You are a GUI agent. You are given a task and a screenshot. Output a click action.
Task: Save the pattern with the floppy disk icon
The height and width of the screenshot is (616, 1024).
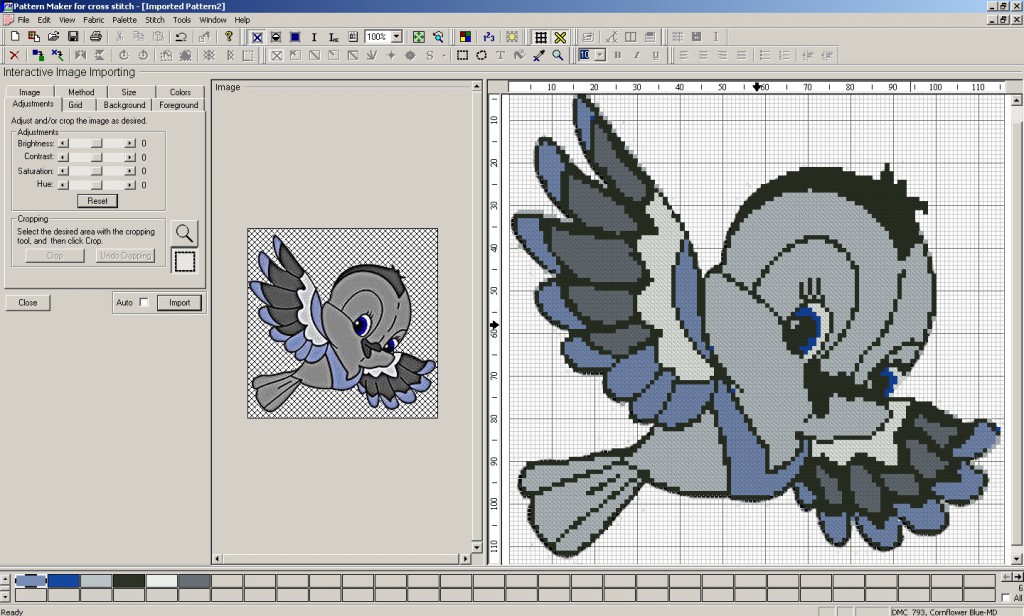[73, 37]
